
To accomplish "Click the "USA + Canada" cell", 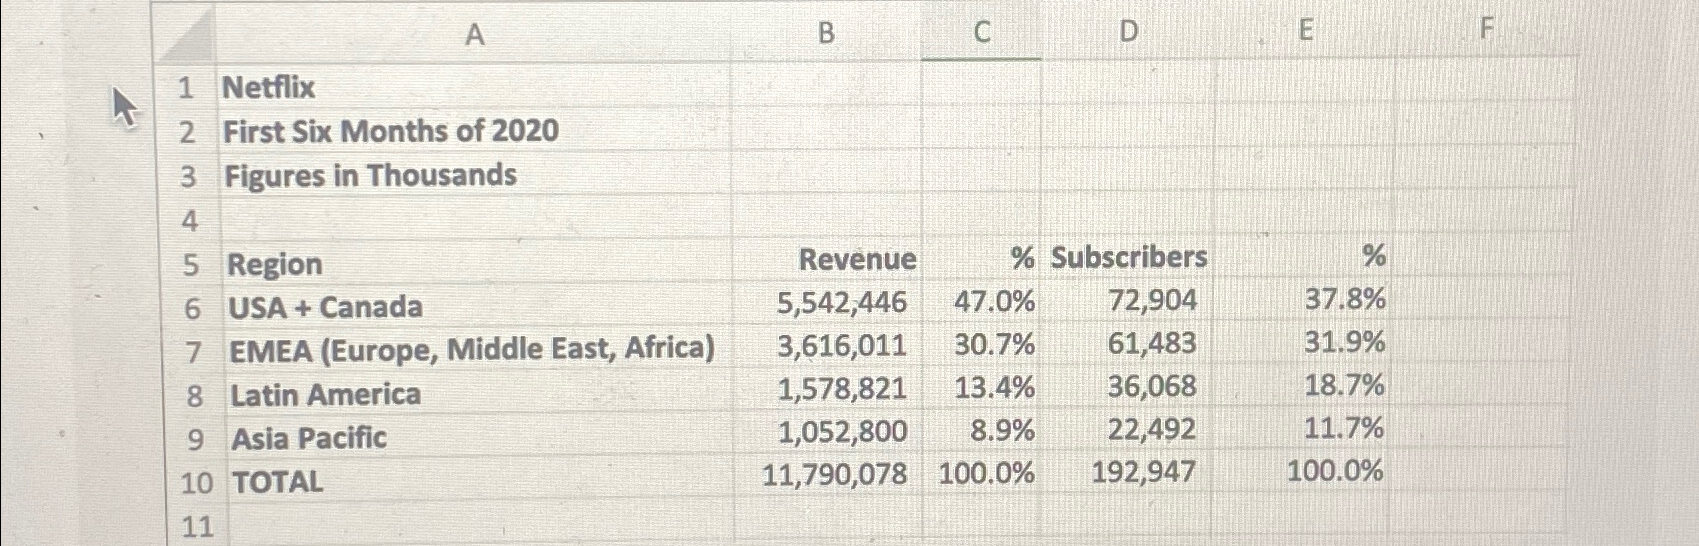I will tap(479, 307).
